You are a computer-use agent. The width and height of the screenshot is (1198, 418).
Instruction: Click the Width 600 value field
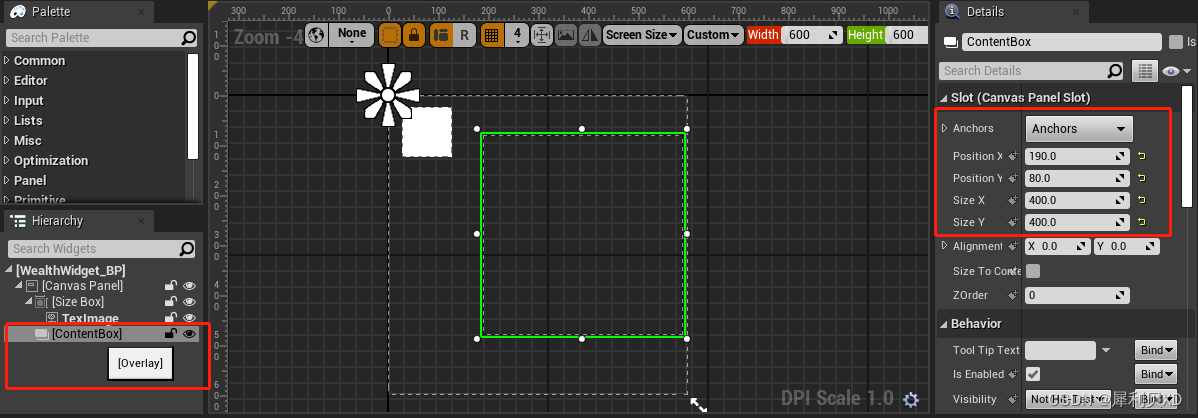click(810, 35)
